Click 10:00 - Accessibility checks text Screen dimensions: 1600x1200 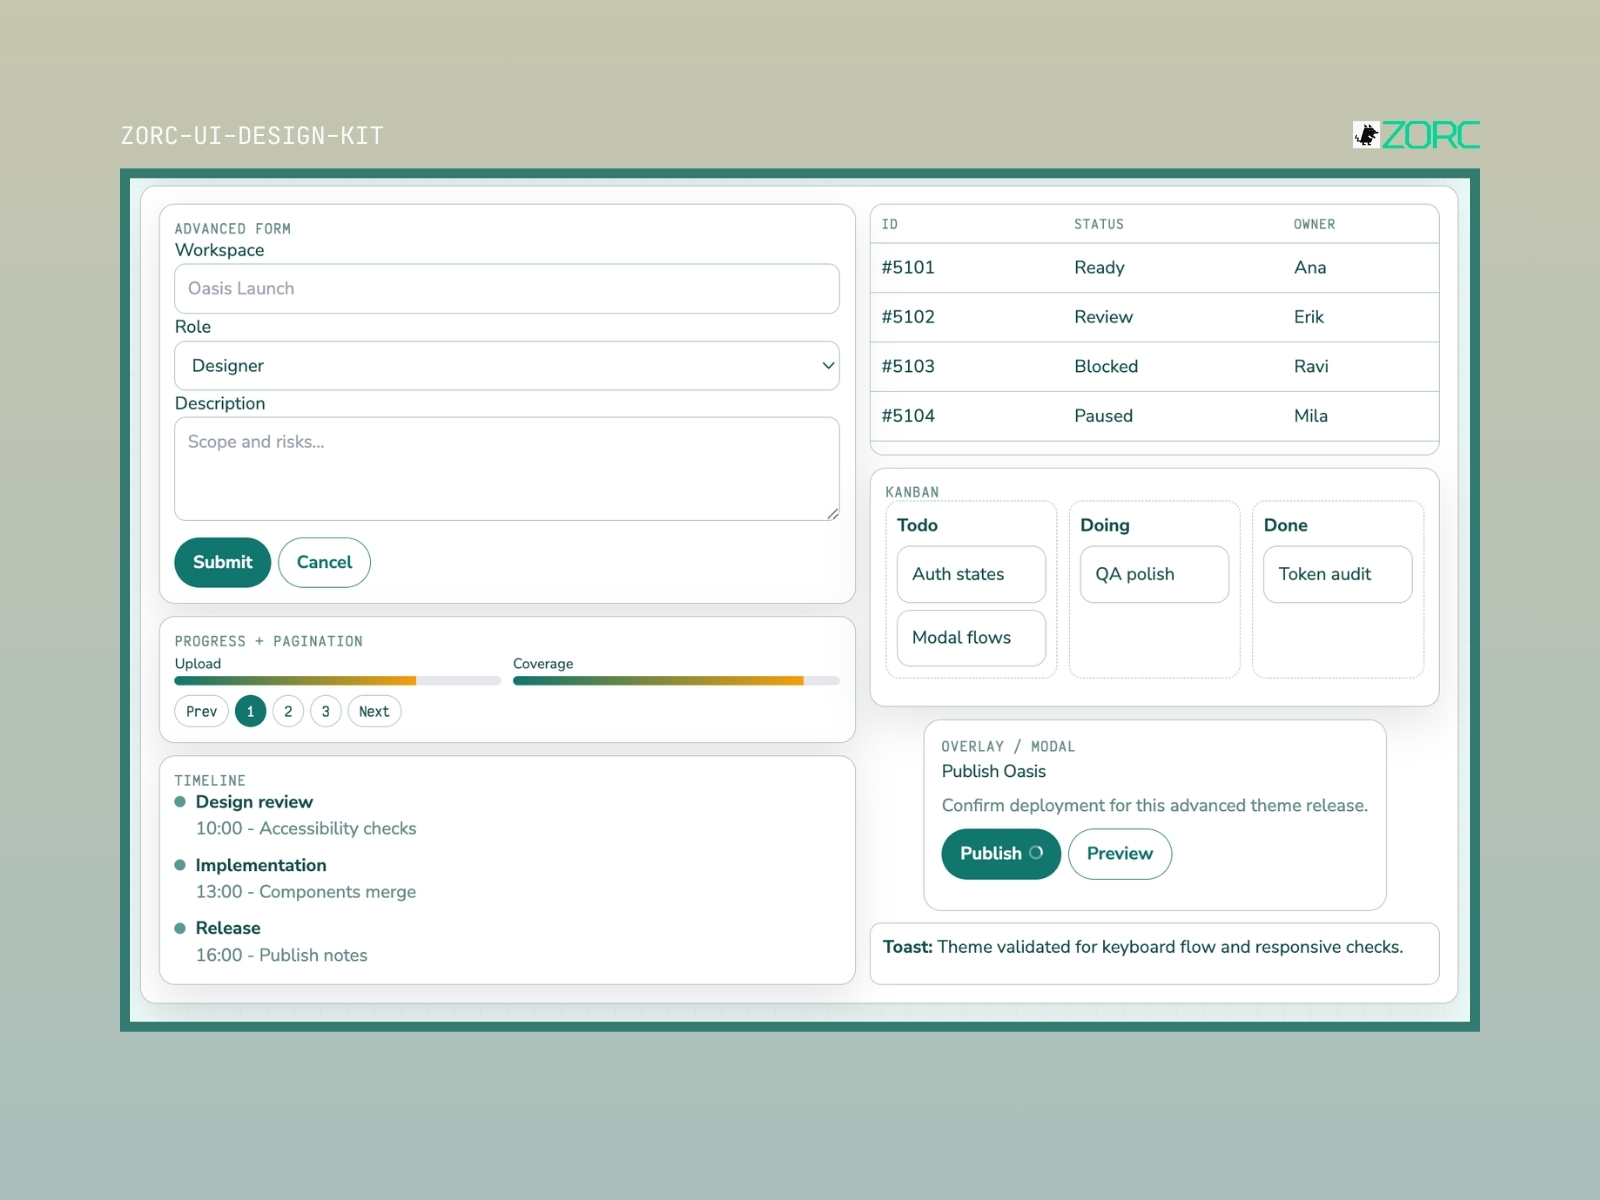coord(306,828)
